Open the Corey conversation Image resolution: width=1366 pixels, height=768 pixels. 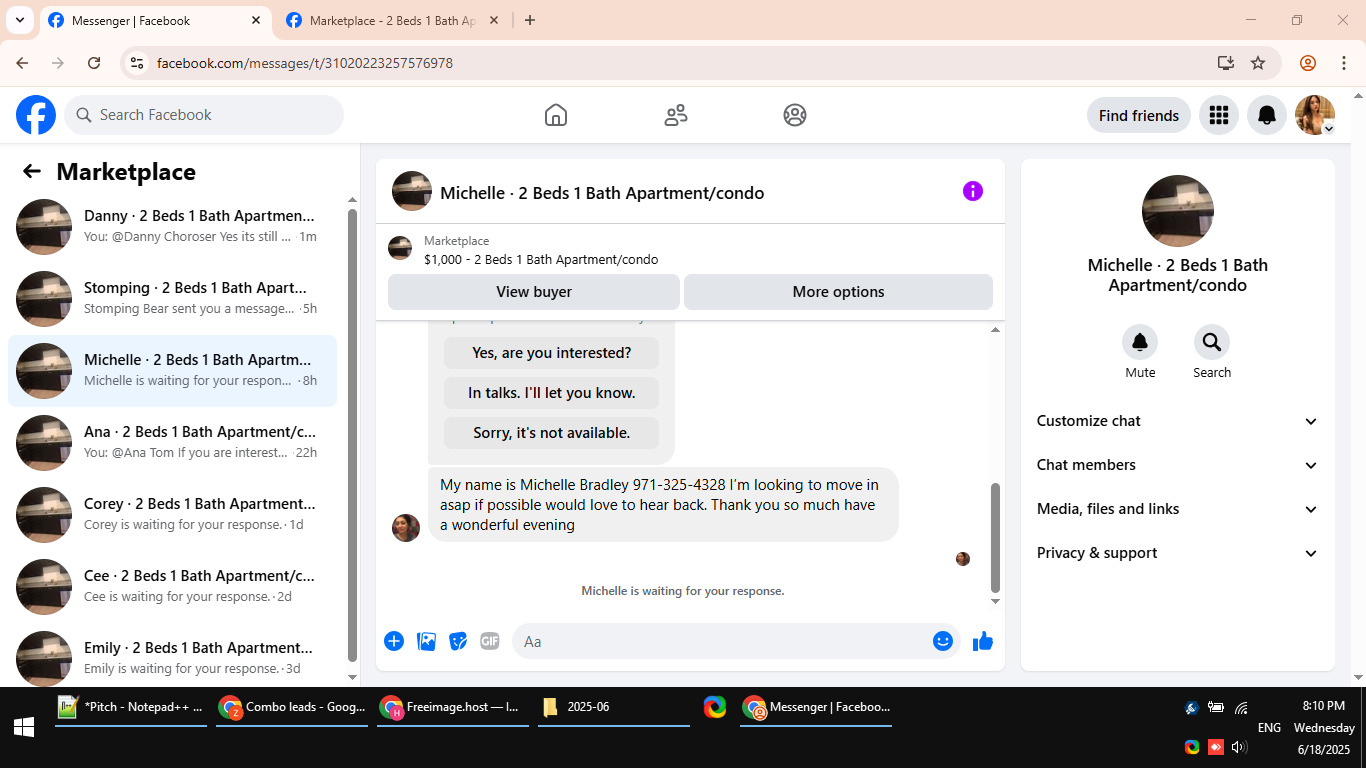[172, 515]
